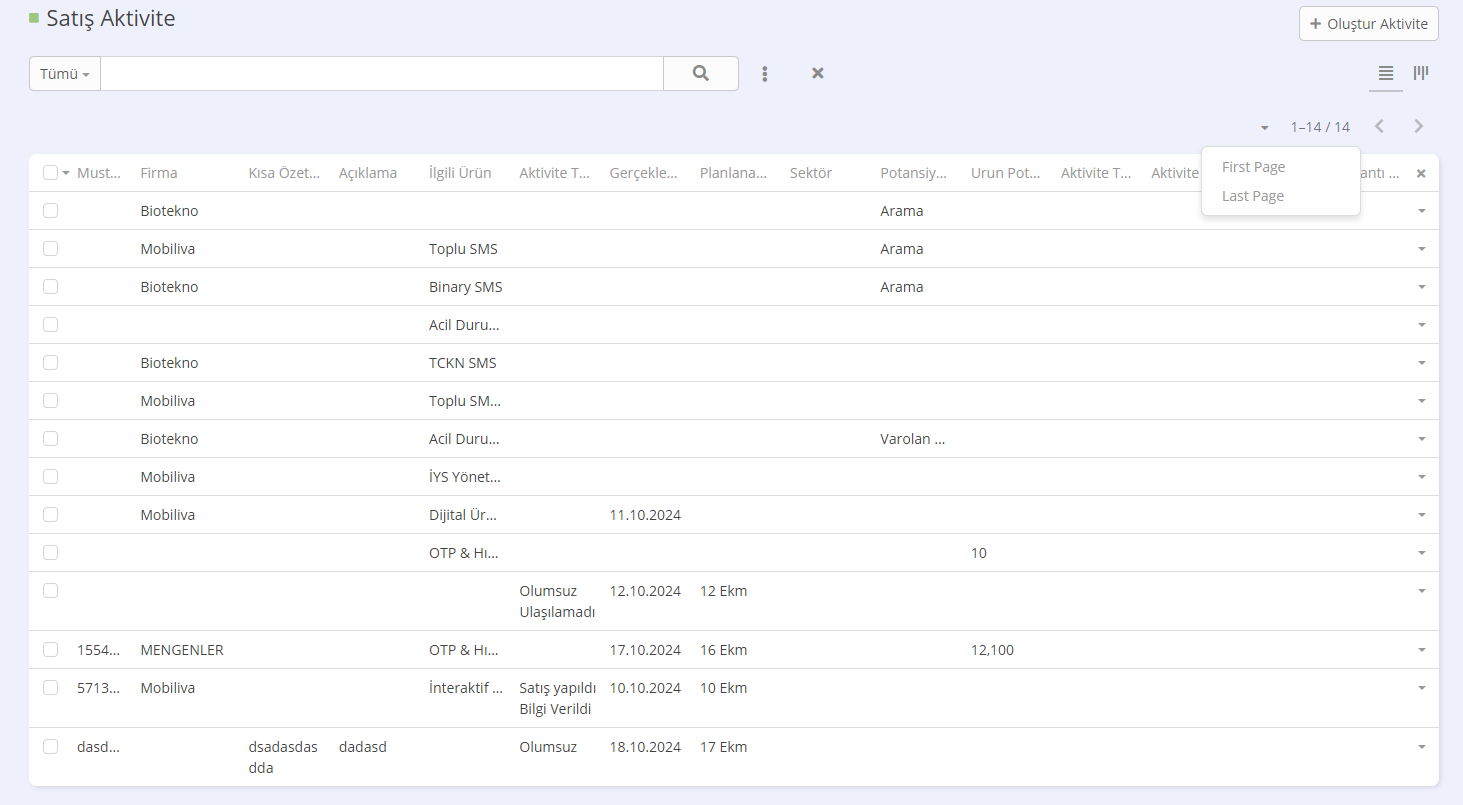Open the row actions caret for Dijital Ür... row
Viewport: 1463px width, 805px height.
click(1421, 515)
